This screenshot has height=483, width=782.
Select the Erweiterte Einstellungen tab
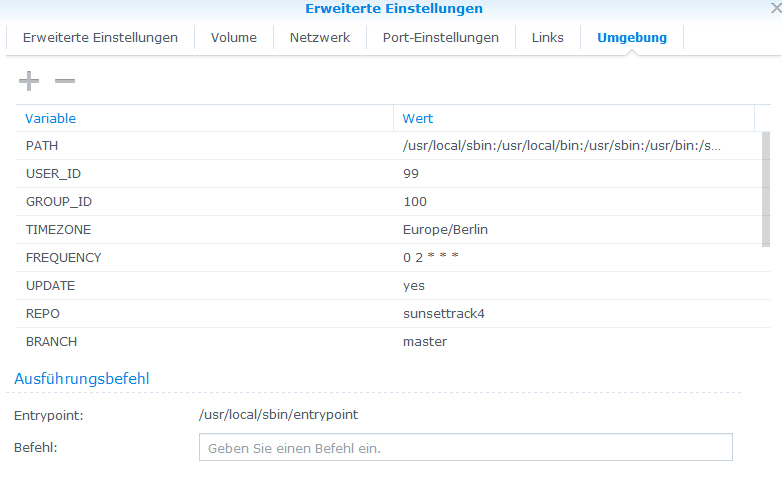100,37
